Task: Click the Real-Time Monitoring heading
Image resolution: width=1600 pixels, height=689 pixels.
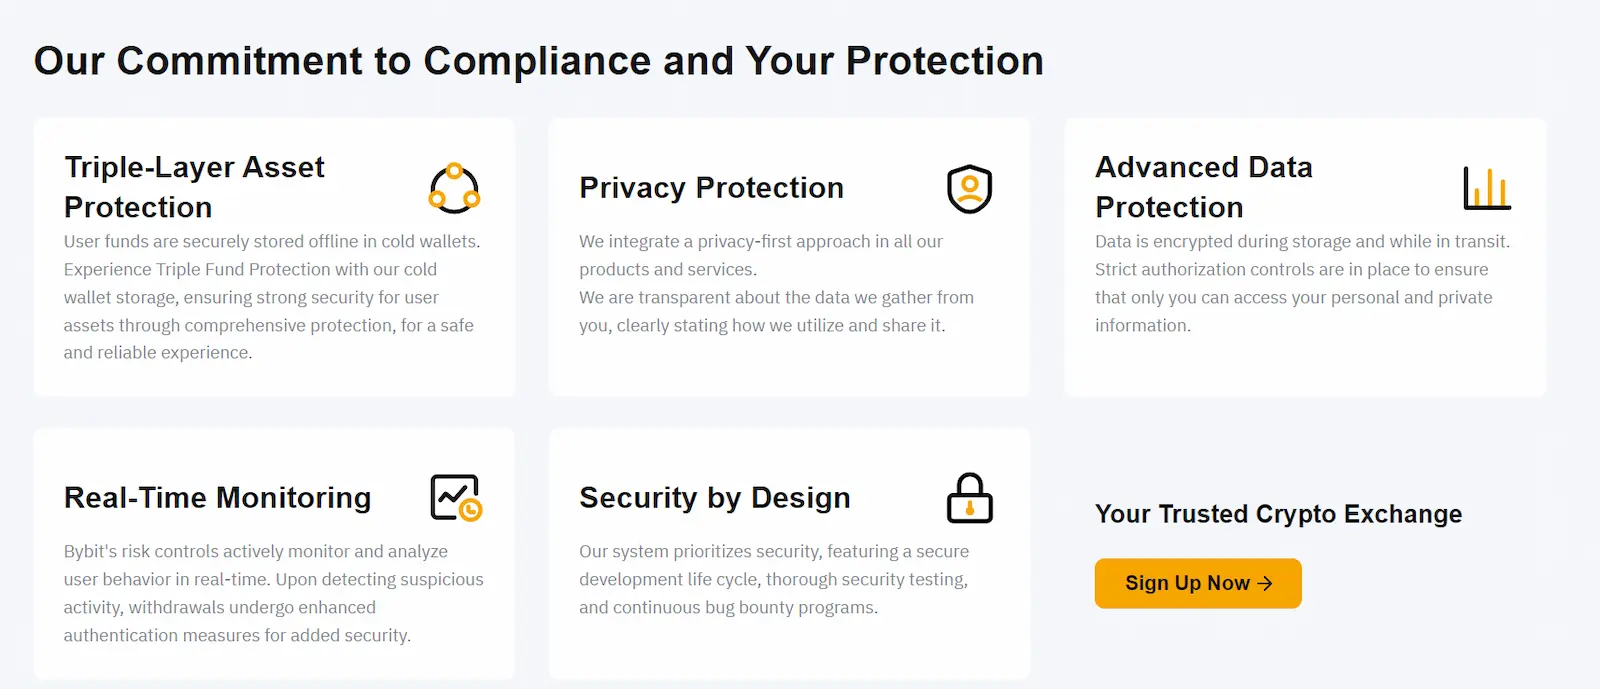Action: pos(217,498)
